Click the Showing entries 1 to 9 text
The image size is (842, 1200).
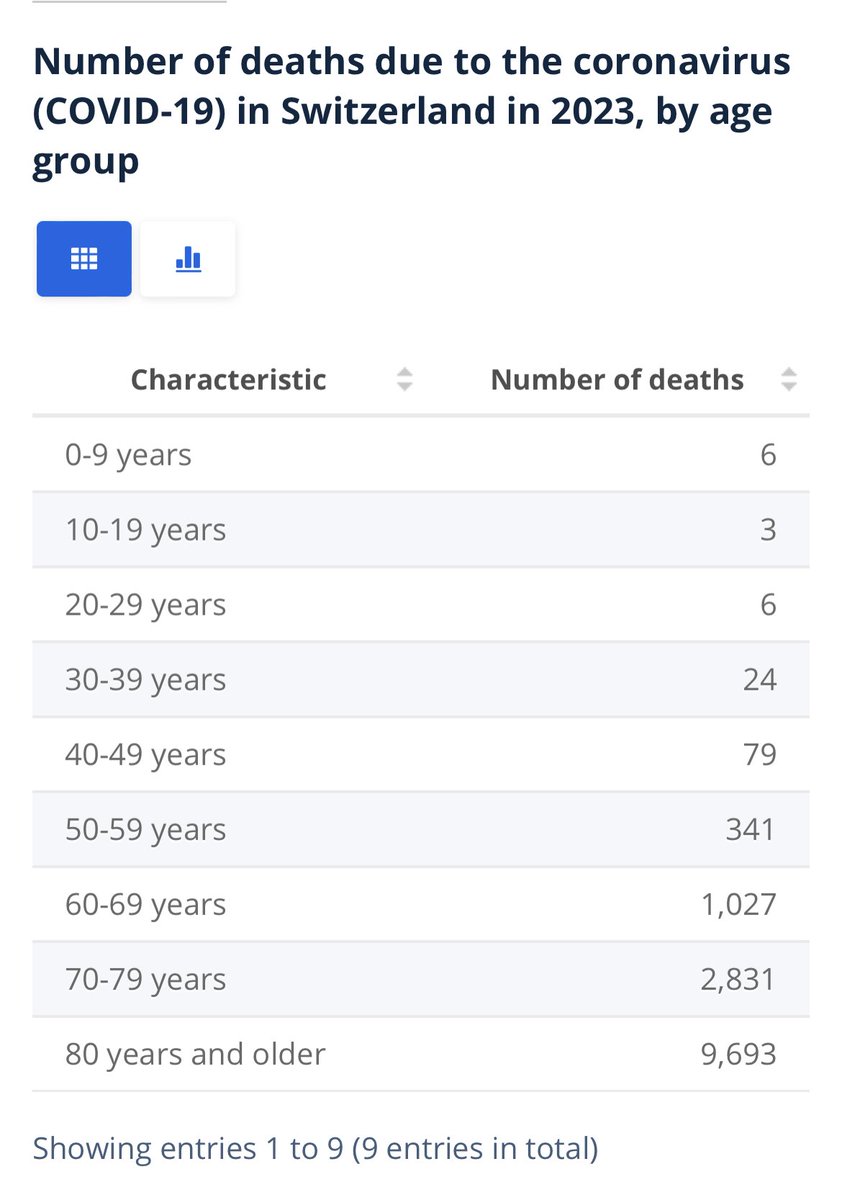(x=315, y=1148)
